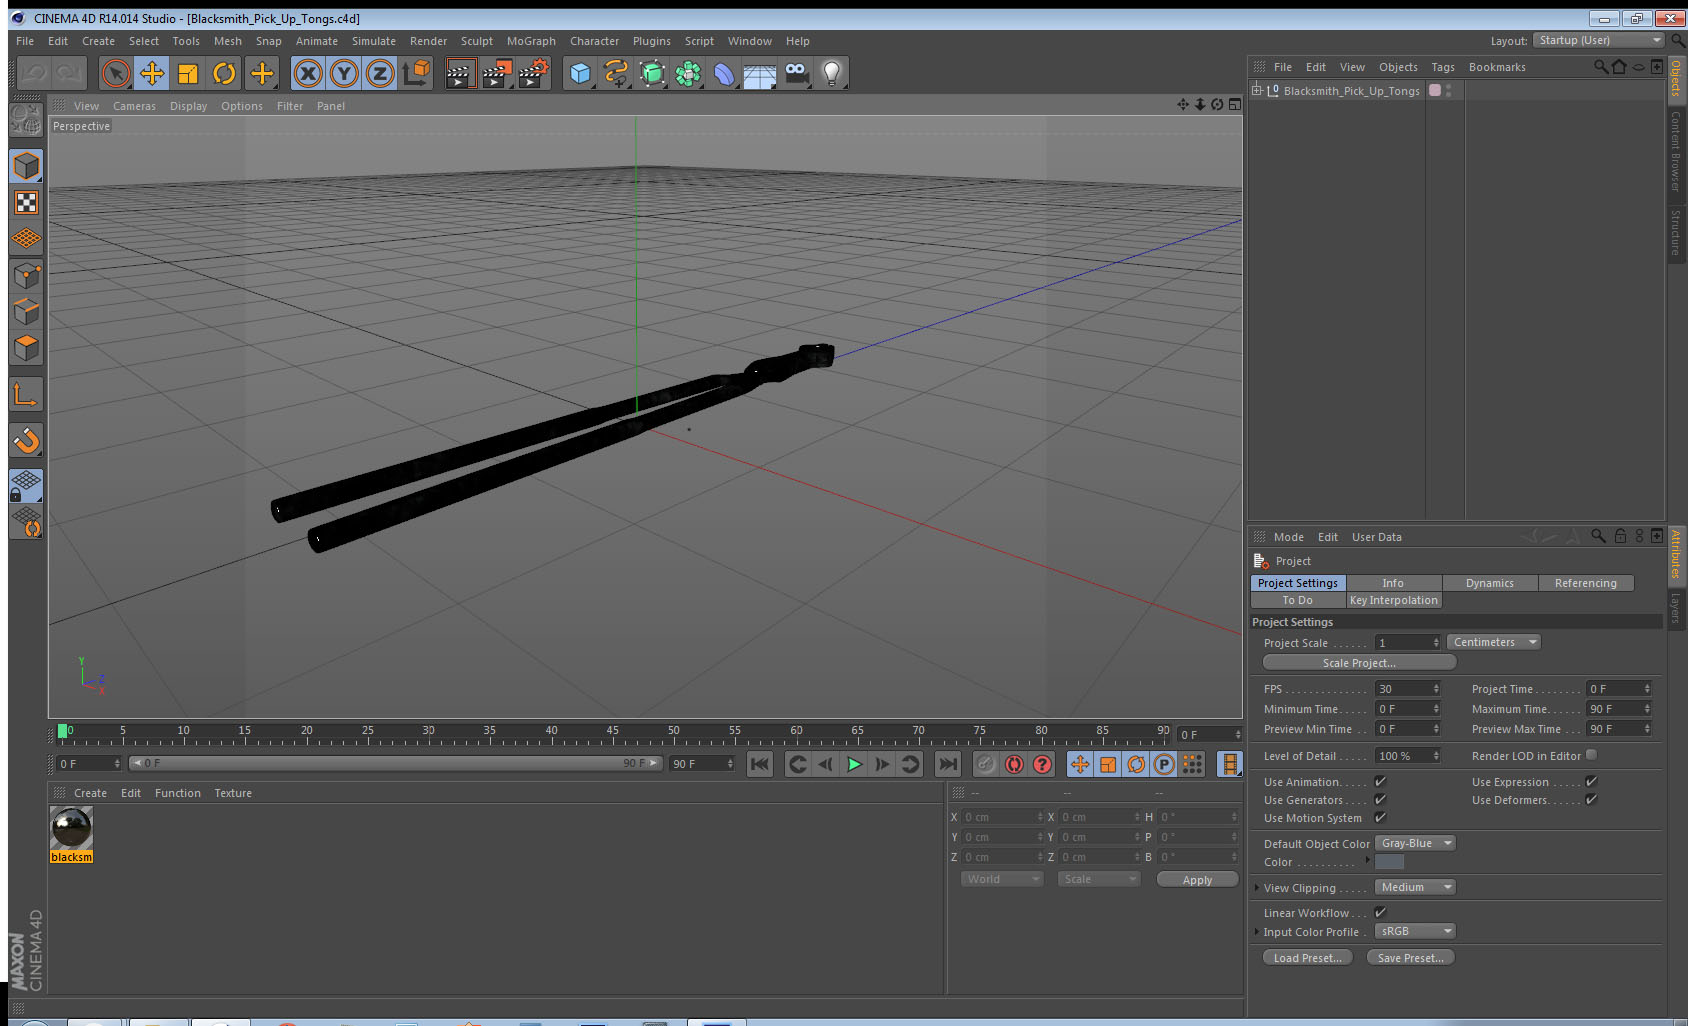This screenshot has height=1026, width=1688.
Task: Click the Load Preset button
Action: pos(1308,957)
